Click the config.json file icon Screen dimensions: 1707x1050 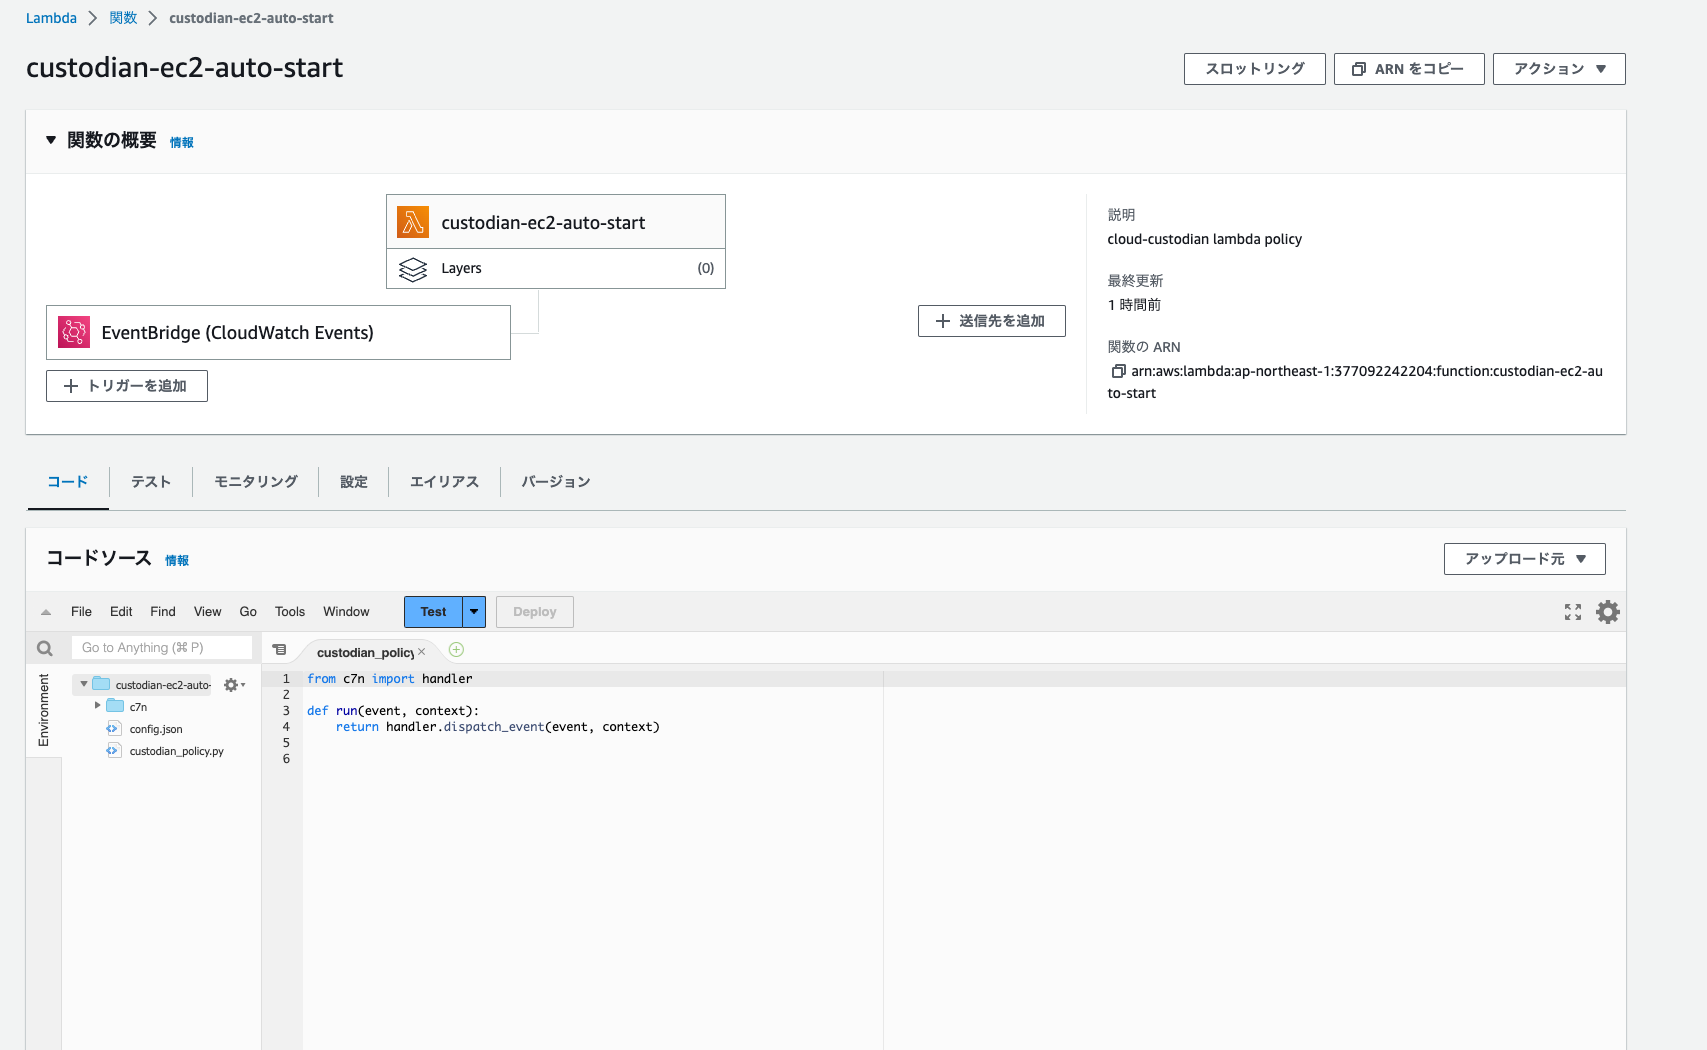[113, 729]
